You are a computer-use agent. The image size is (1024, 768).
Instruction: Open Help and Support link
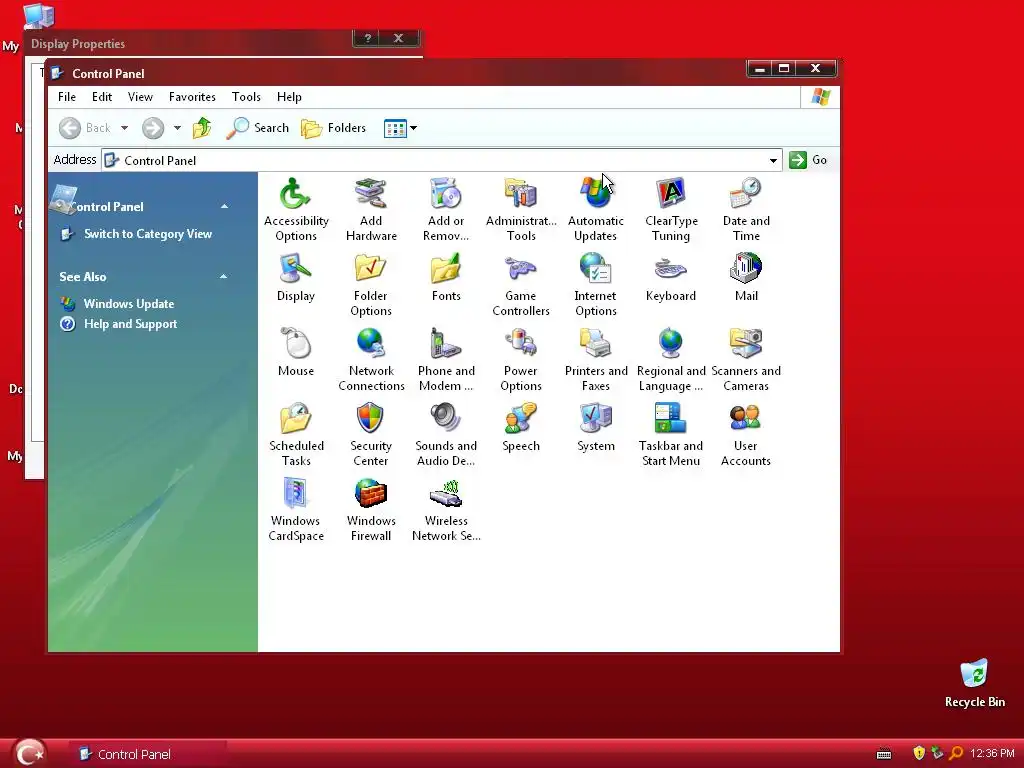click(130, 324)
